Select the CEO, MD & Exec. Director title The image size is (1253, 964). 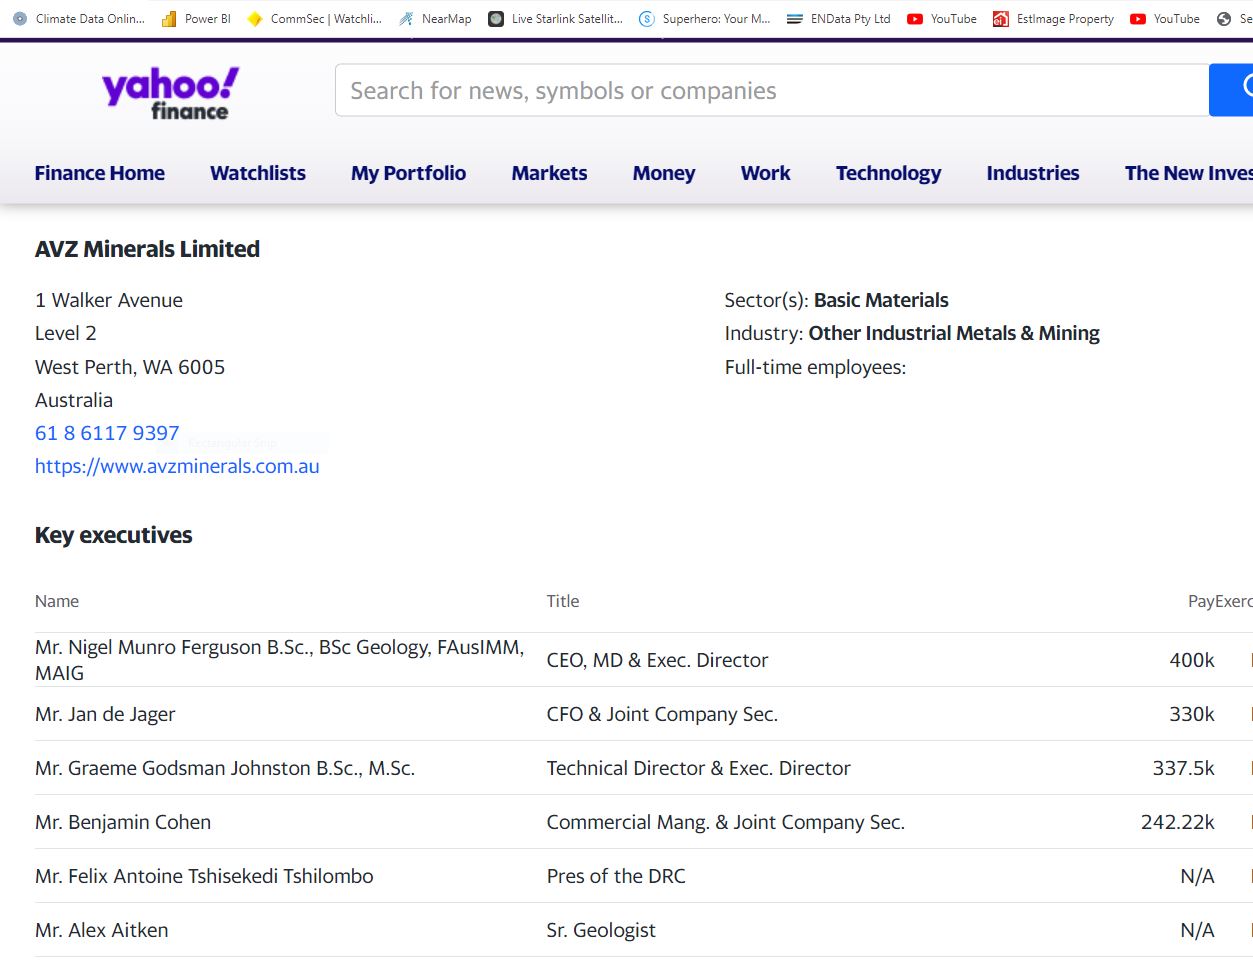[657, 660]
